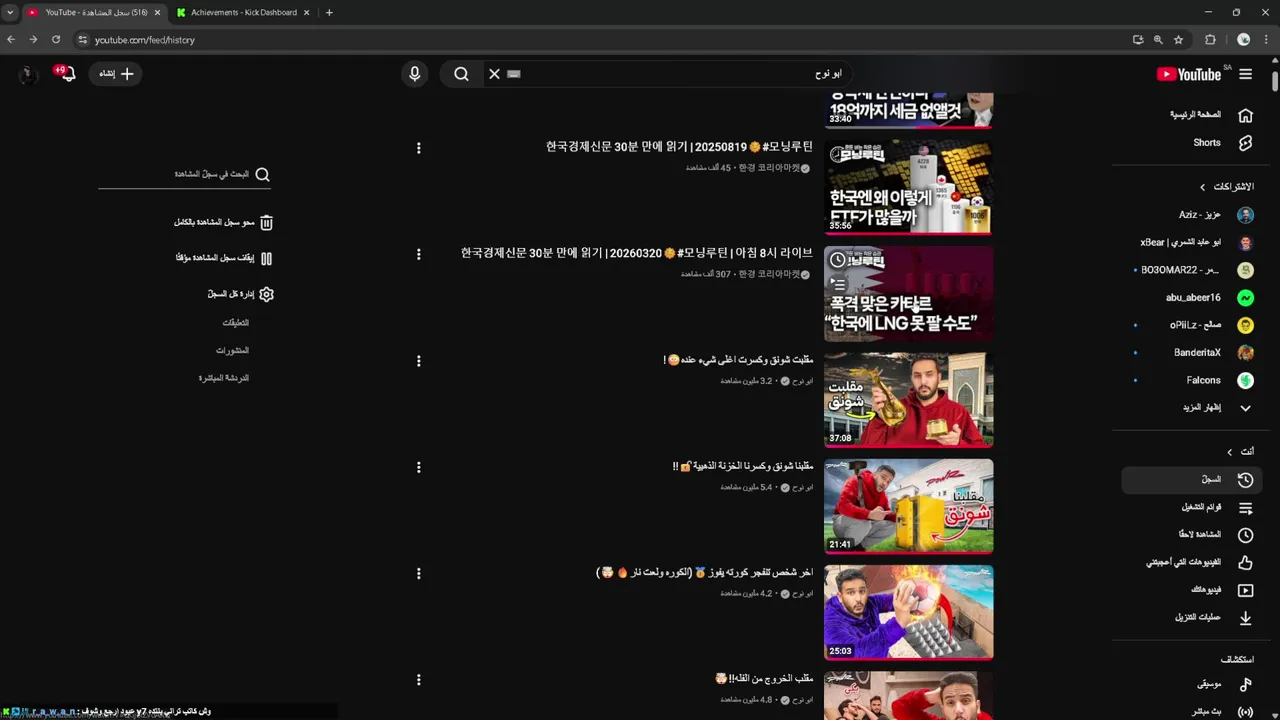Clear the search box with X
Screen dimensions: 1280x720
494,74
